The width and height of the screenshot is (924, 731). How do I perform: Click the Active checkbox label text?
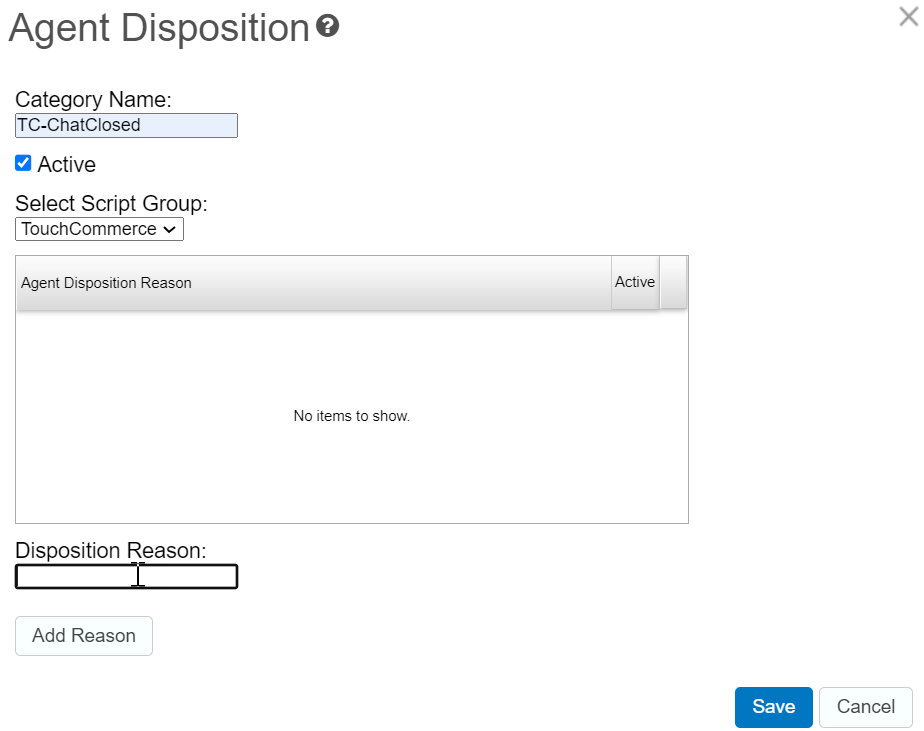coord(66,164)
